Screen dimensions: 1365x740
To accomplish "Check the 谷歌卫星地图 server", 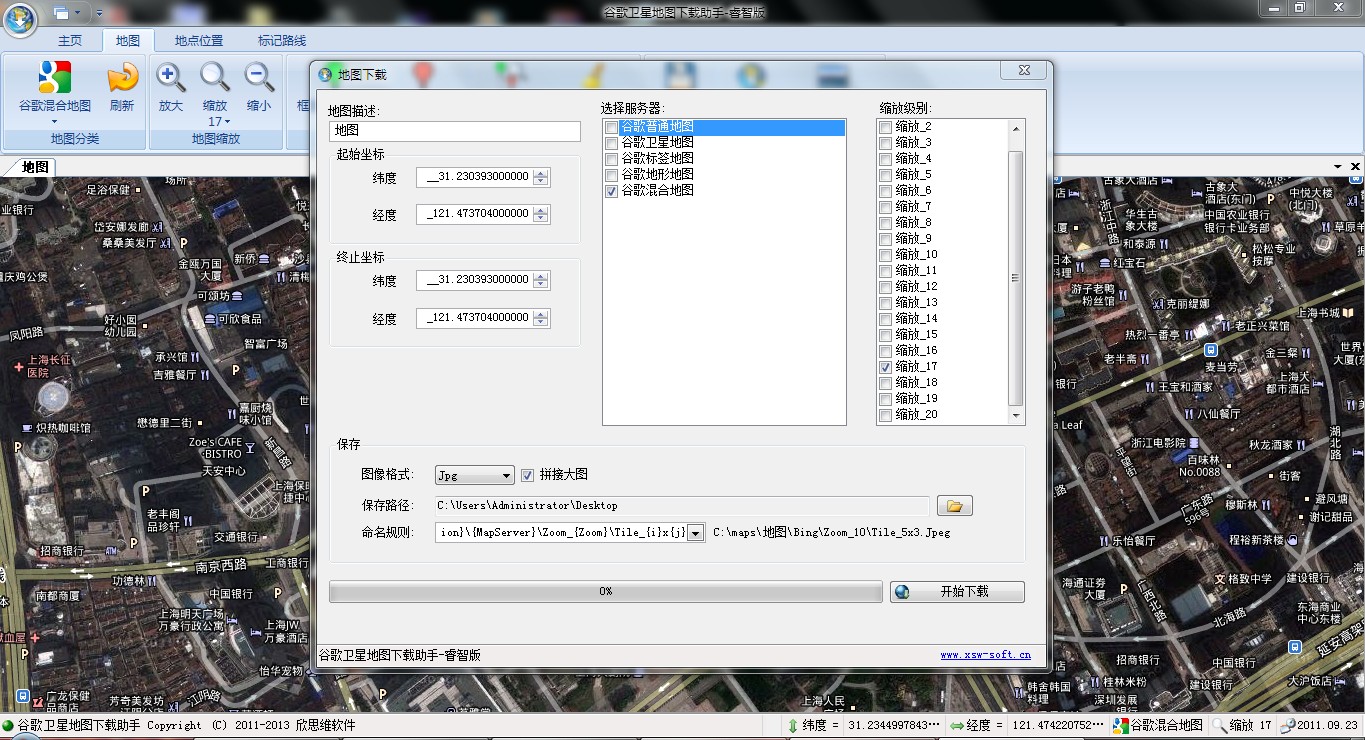I will click(x=611, y=143).
